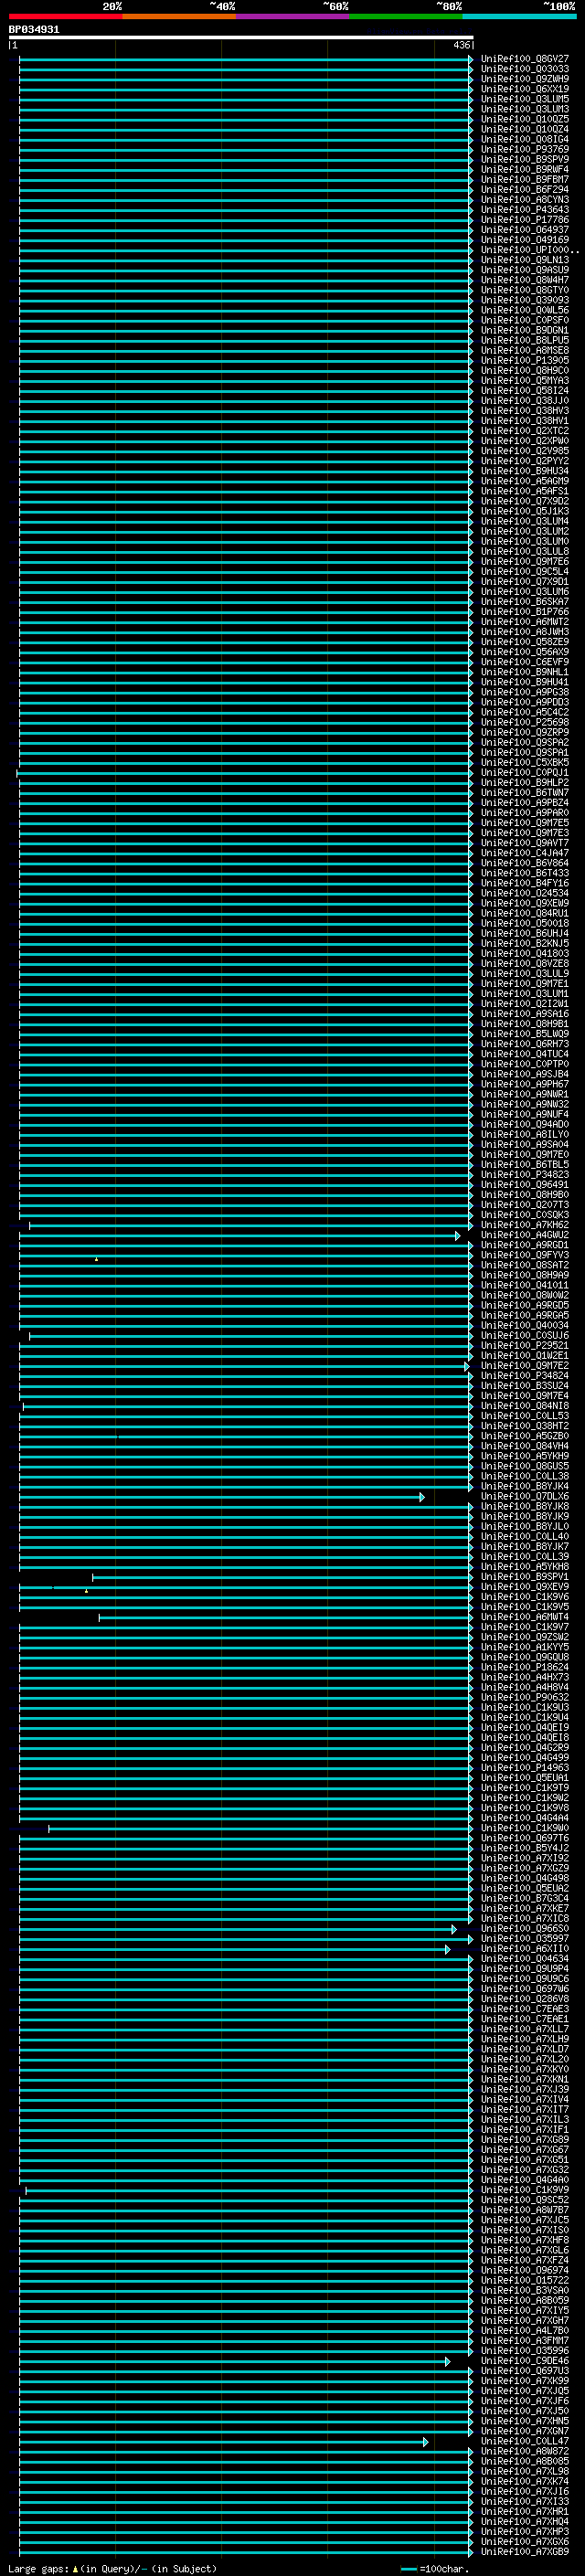The height and width of the screenshot is (2576, 585).
Task: Select the UniRef100_Q9ZSW2 label
Action: click(x=525, y=1637)
